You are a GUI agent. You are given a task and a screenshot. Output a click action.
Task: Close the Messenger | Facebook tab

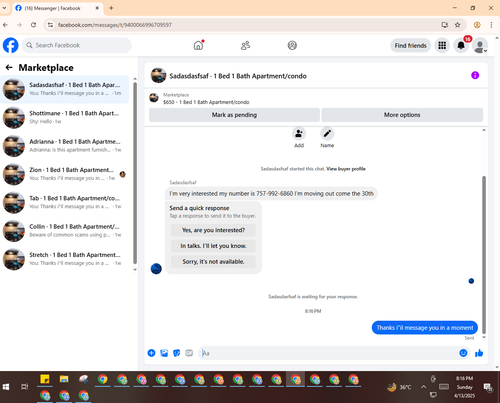[x=97, y=8]
